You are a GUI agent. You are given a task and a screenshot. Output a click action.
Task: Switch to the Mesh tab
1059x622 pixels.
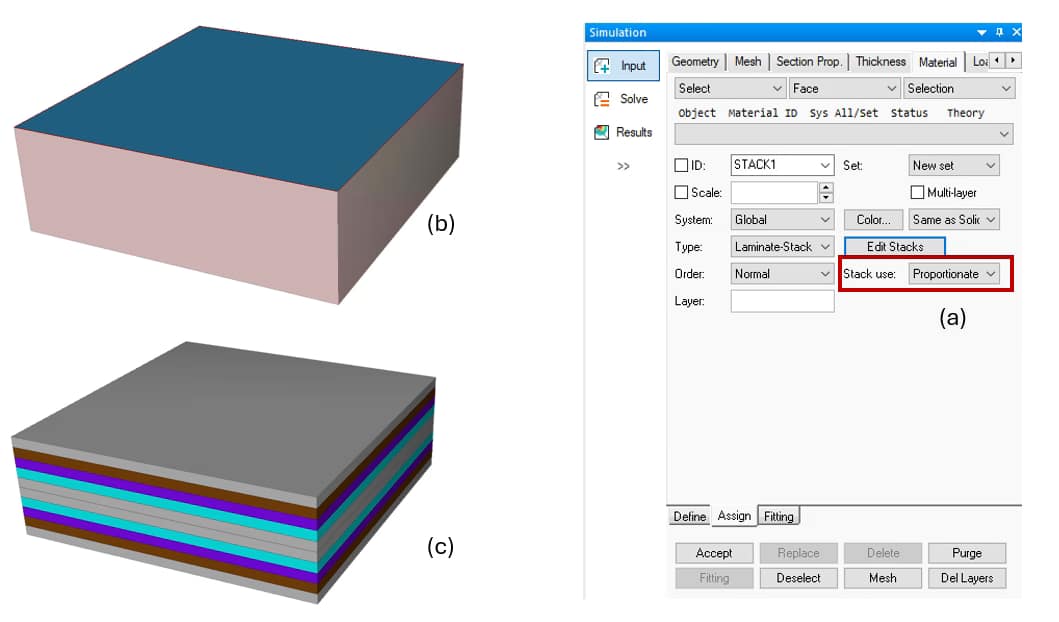747,62
